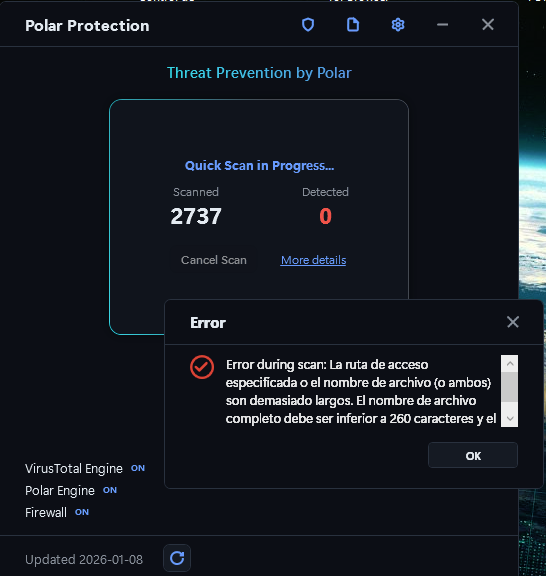
Task: Open settings via the gear icon
Action: point(398,25)
